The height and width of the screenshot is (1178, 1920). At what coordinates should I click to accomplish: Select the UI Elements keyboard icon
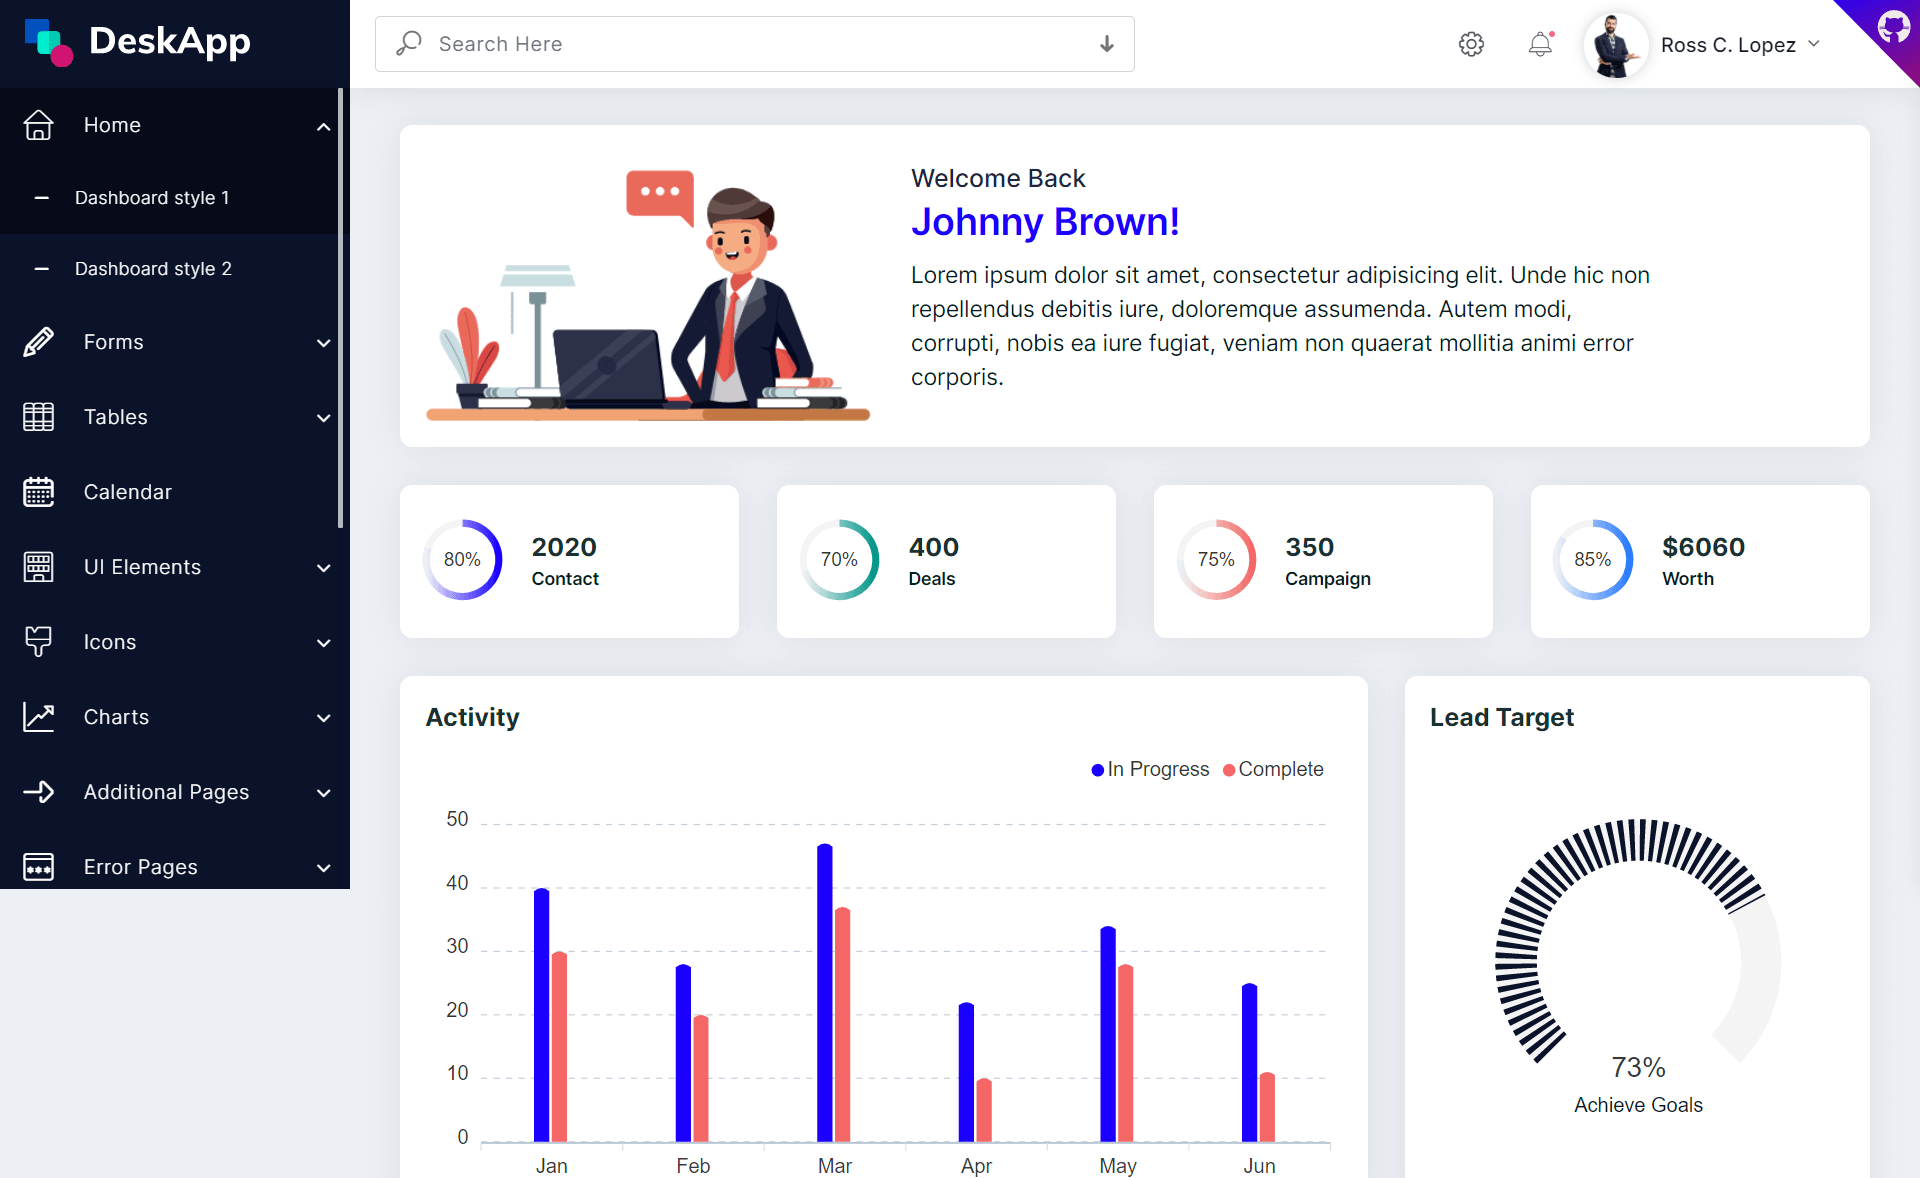tap(38, 567)
